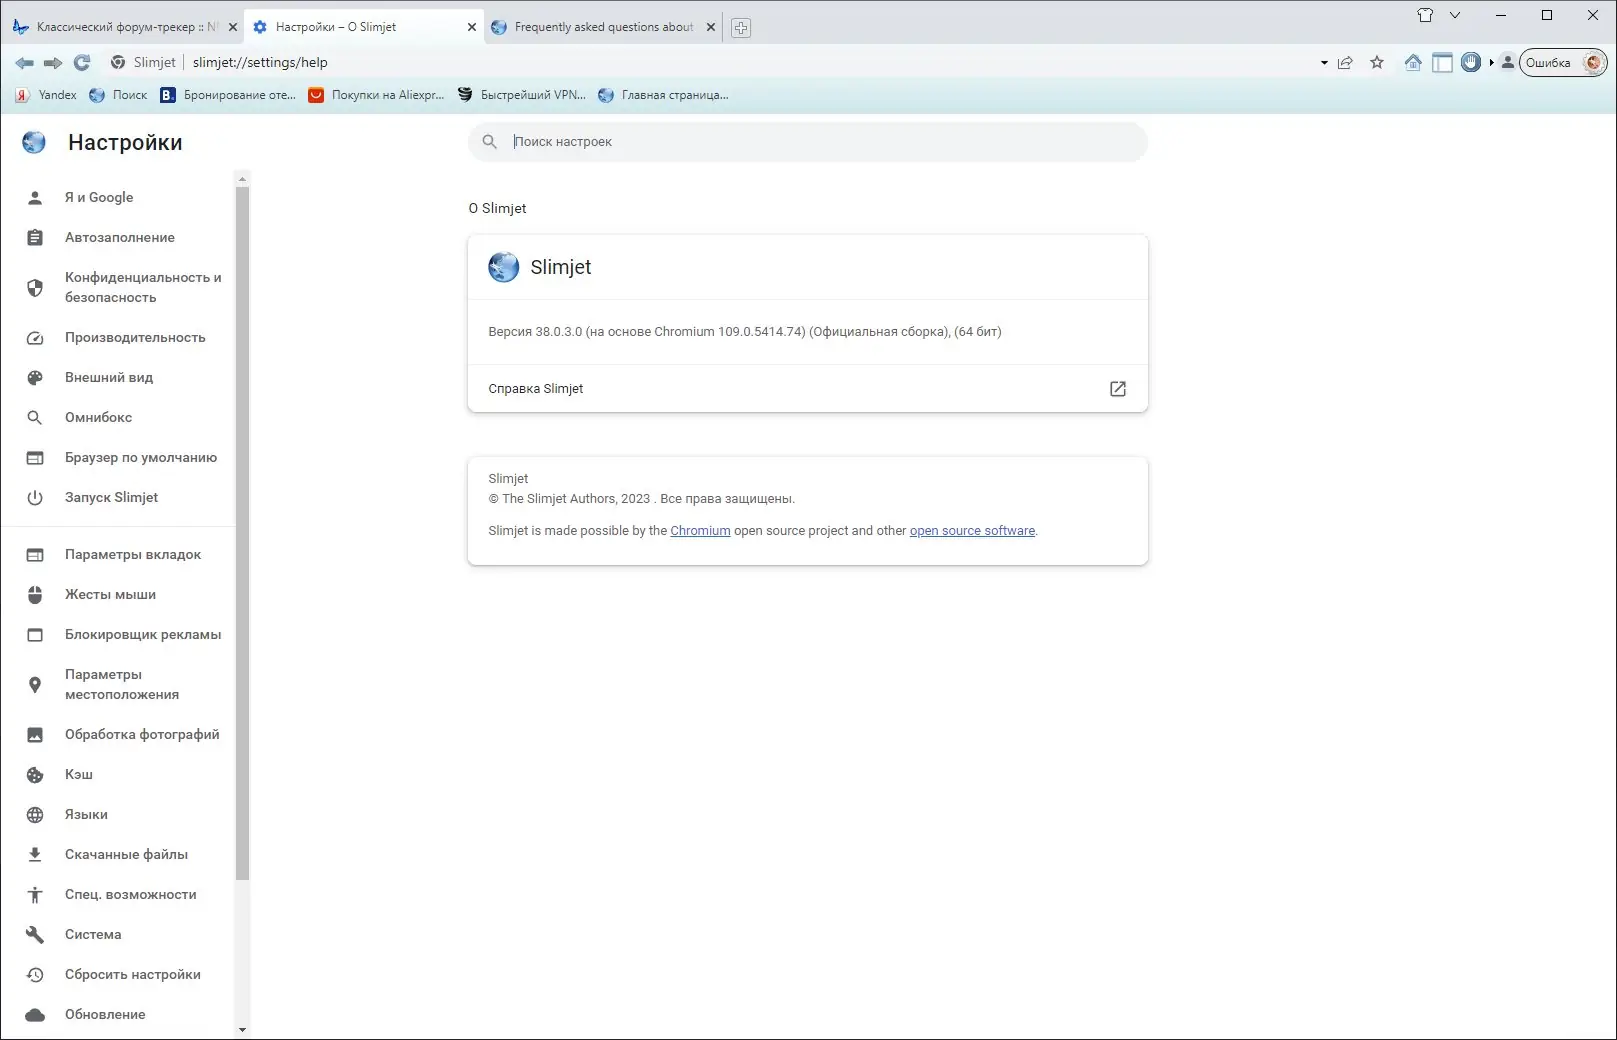Click the shield icon for Конфиденциальность и безопасность
Screen dimensions: 1617x1040
tap(35, 288)
